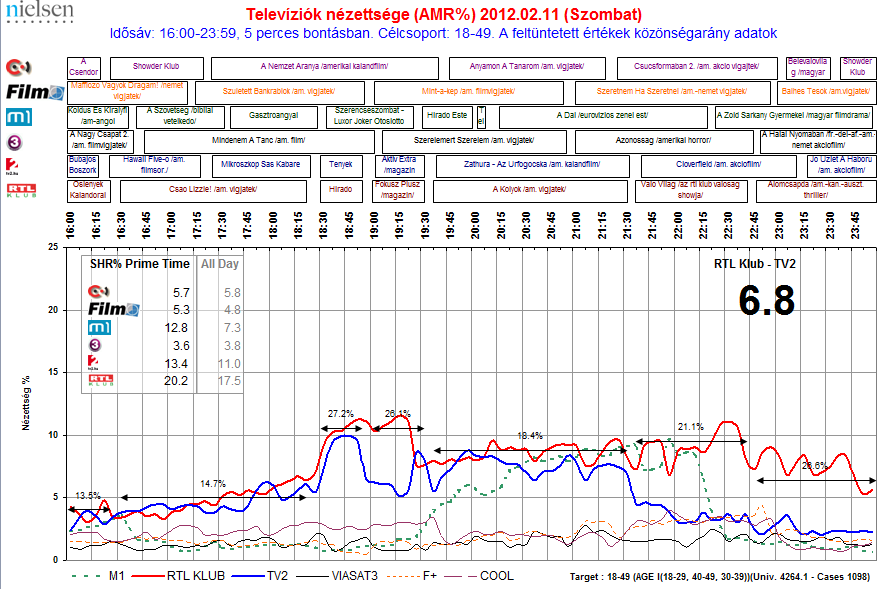Open the 'Szuletett Bankrablok' program box
886x592 pixels.
(x=280, y=93)
